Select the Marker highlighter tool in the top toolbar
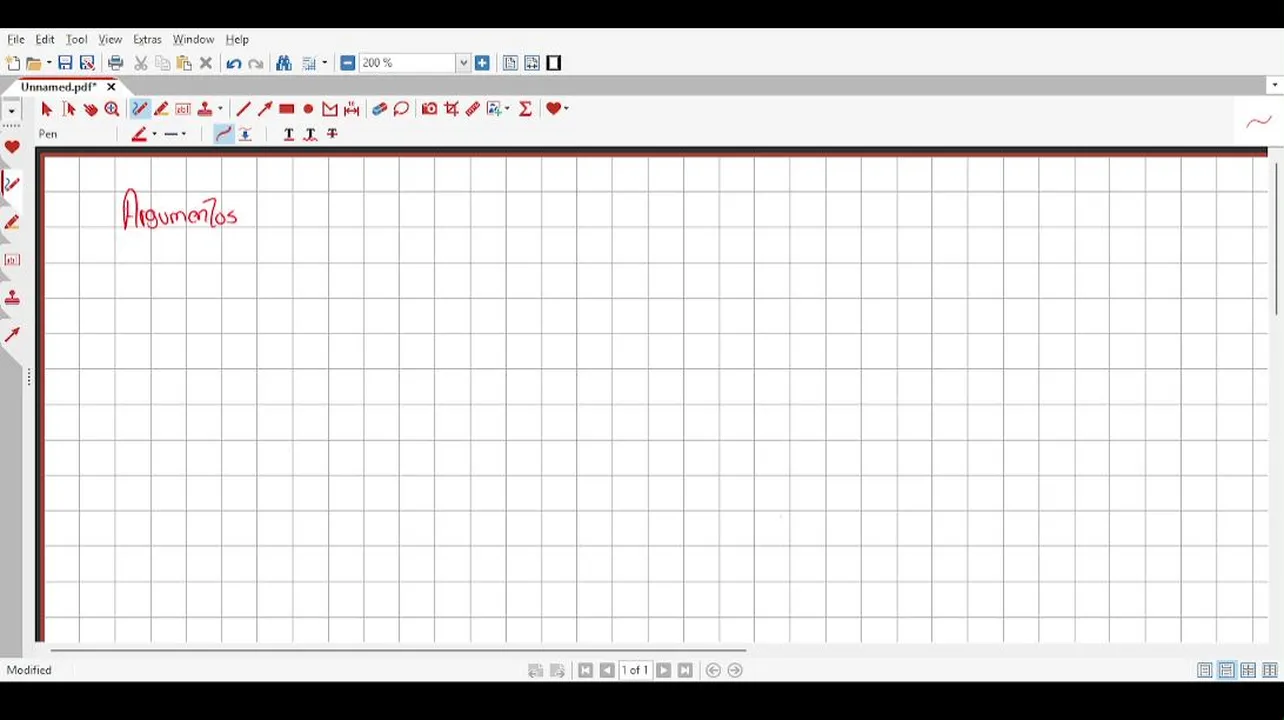 click(x=161, y=109)
